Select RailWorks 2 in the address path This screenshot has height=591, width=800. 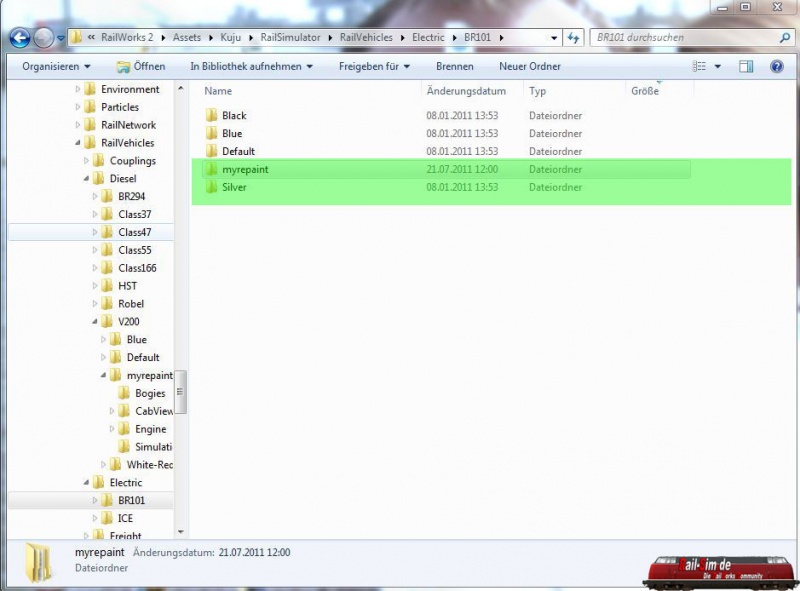127,37
